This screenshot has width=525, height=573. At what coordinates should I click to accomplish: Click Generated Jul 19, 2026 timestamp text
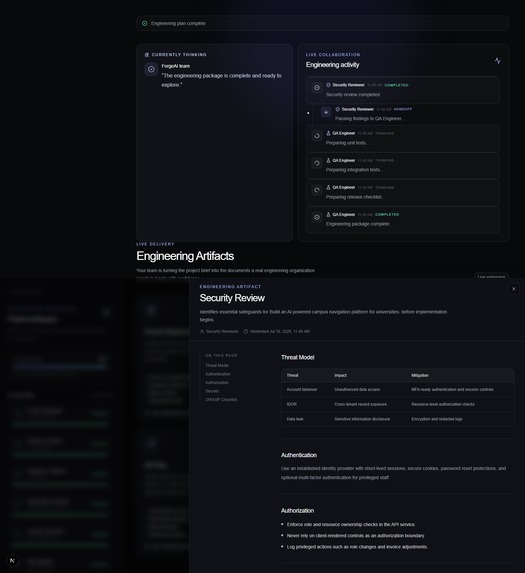(279, 331)
